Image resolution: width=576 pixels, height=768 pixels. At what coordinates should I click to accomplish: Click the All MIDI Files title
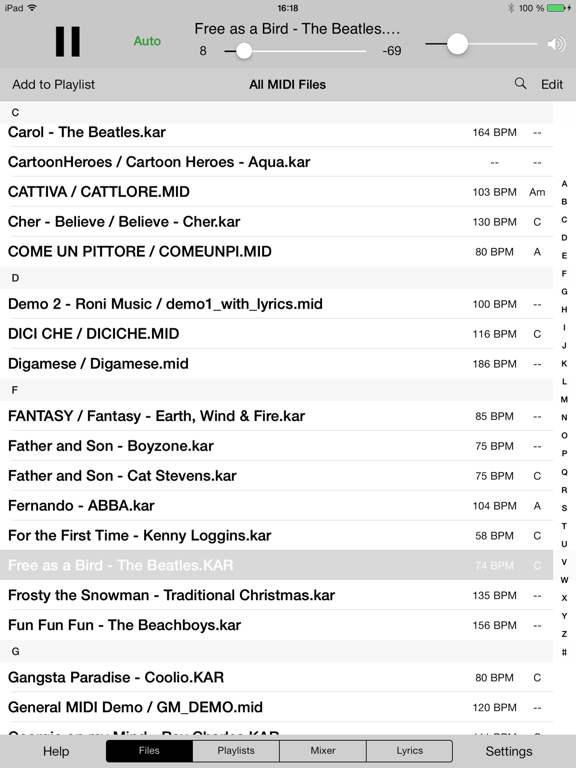pos(288,85)
